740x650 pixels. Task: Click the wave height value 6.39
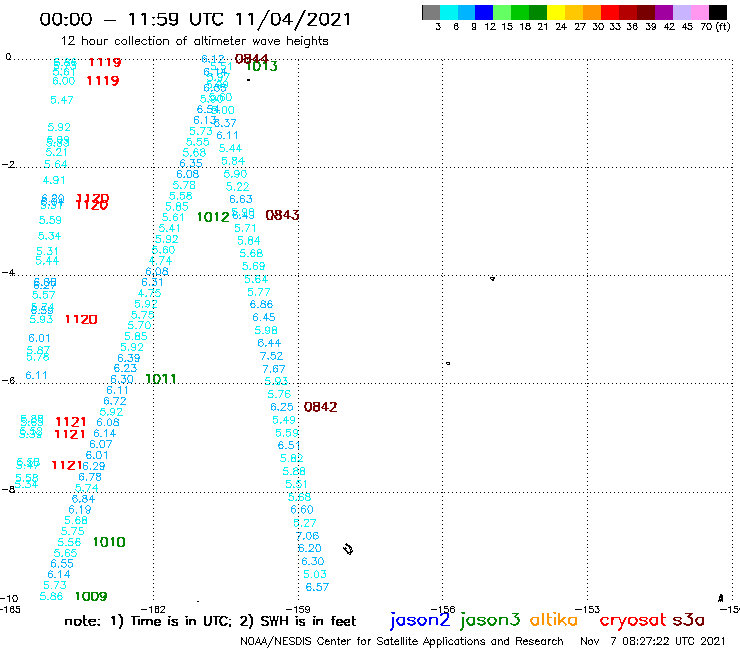[129, 358]
